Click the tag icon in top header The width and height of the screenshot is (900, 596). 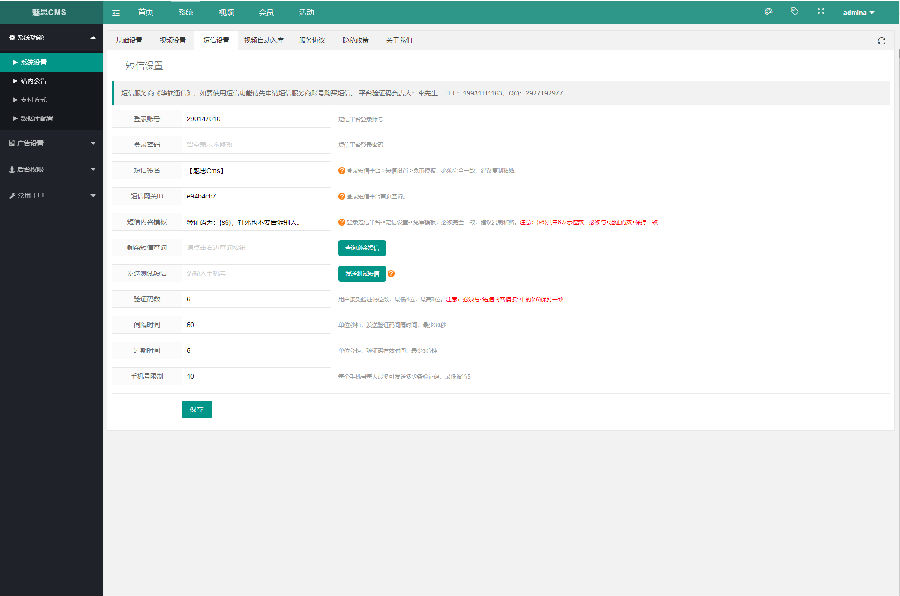(x=794, y=12)
